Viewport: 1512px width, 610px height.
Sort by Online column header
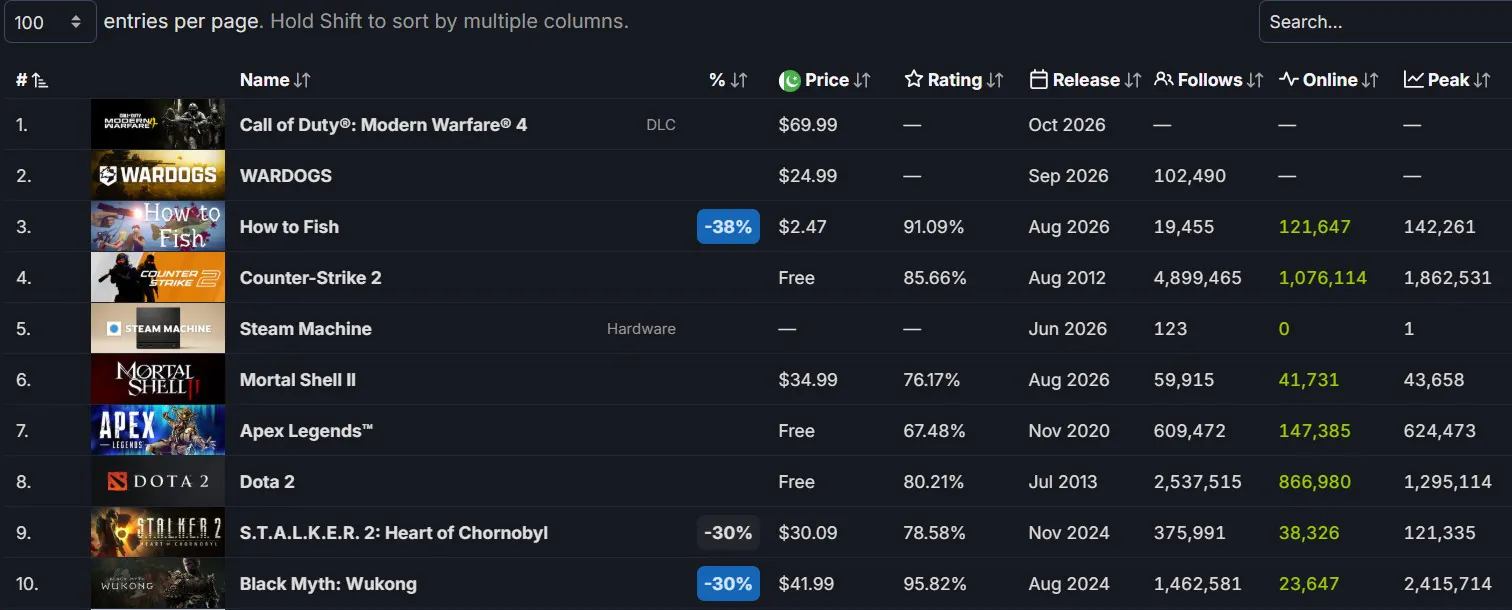[1329, 80]
